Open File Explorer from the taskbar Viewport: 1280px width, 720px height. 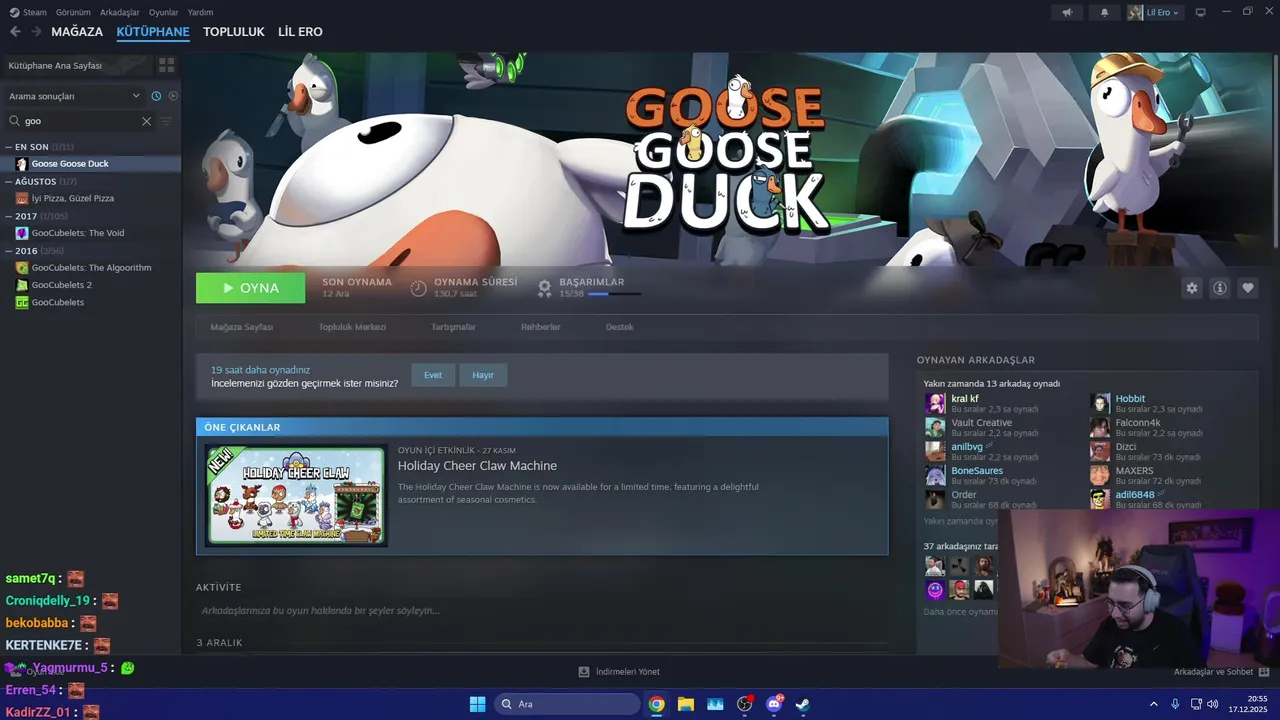[x=686, y=704]
